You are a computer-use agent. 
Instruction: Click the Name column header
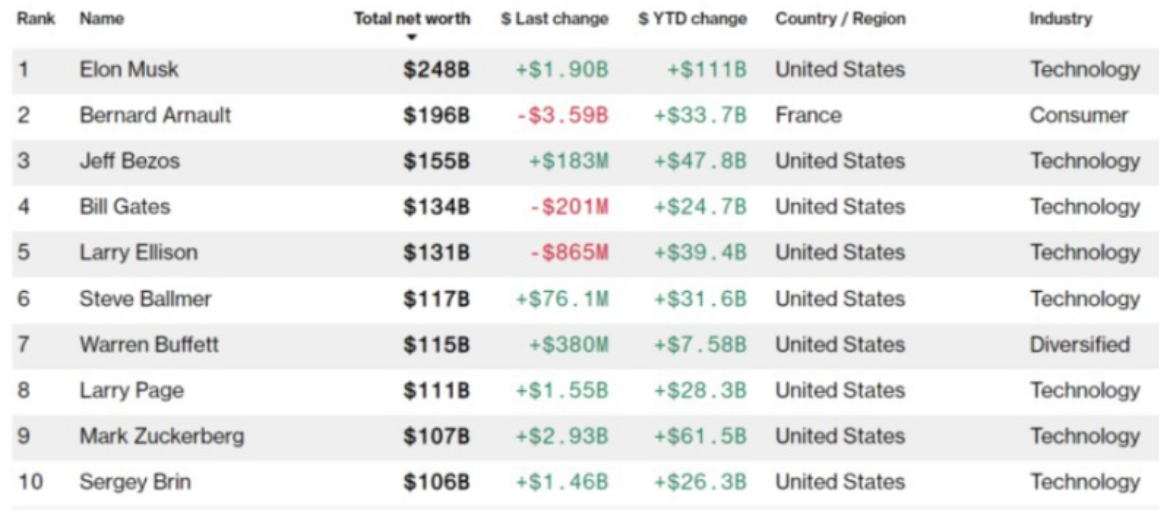coord(102,19)
